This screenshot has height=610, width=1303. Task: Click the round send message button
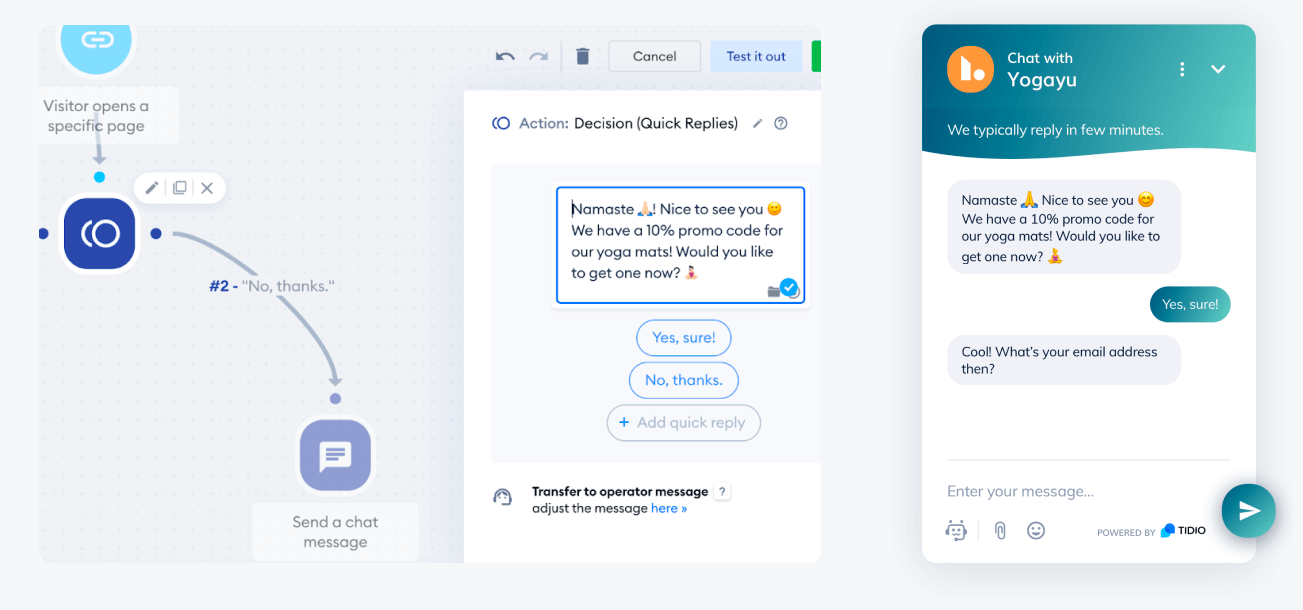click(1248, 511)
